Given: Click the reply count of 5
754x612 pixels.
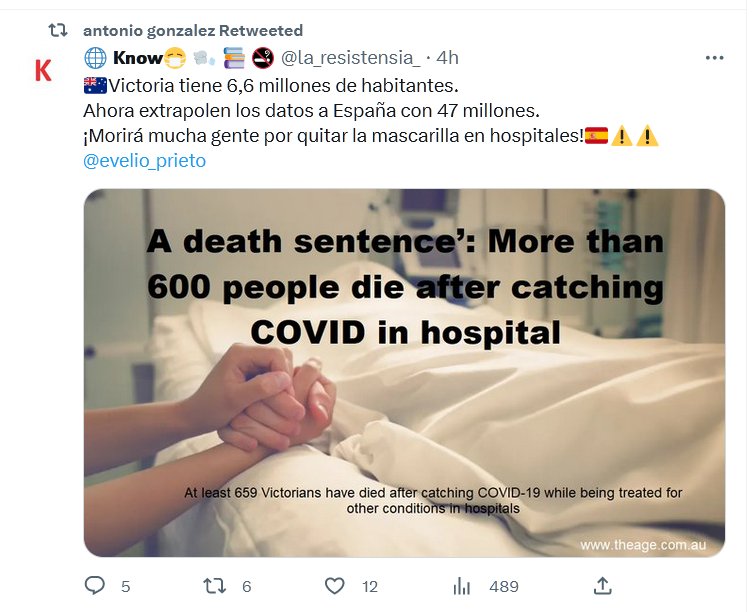Looking at the screenshot, I should (125, 587).
